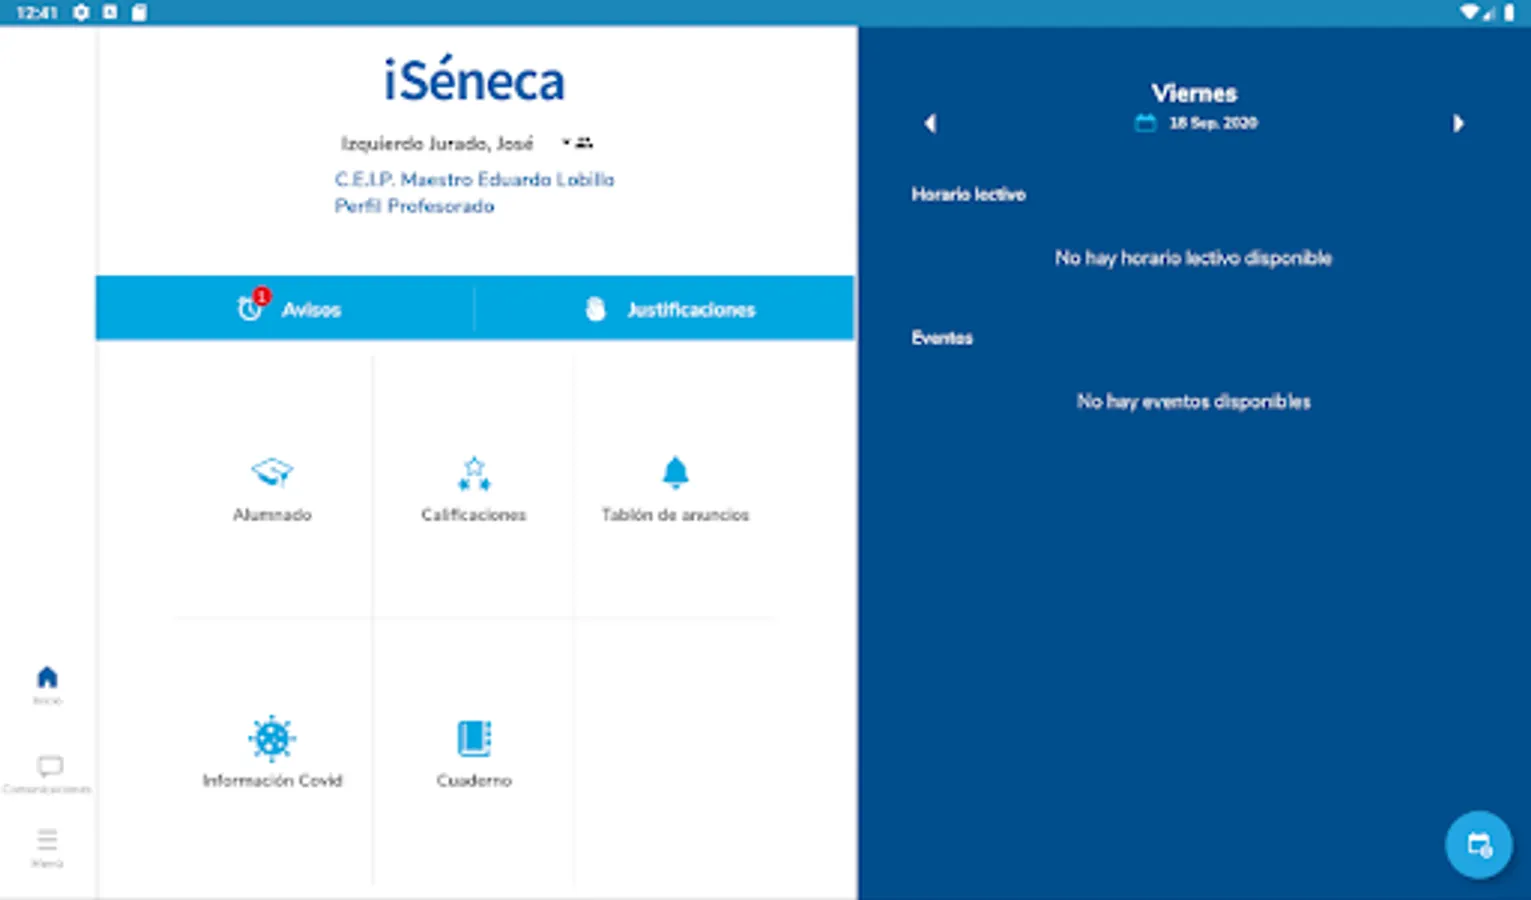The width and height of the screenshot is (1531, 900).
Task: Click the Eventos heading
Action: tap(942, 338)
